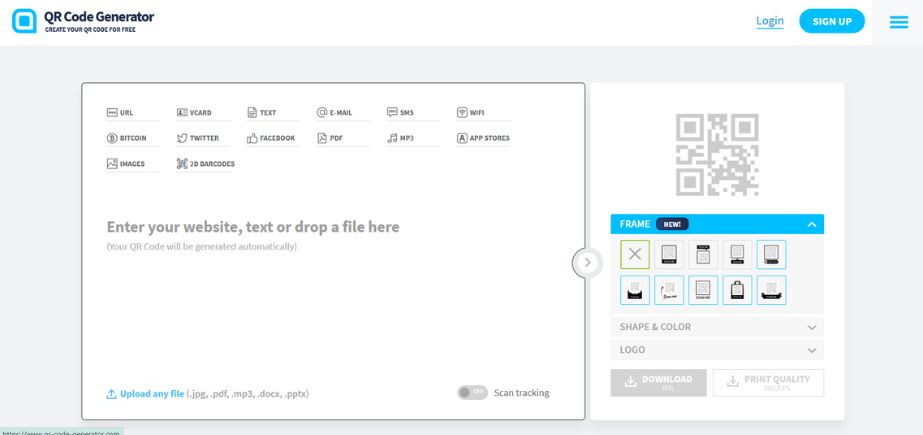Select the VCARD QR code type

[x=203, y=112]
